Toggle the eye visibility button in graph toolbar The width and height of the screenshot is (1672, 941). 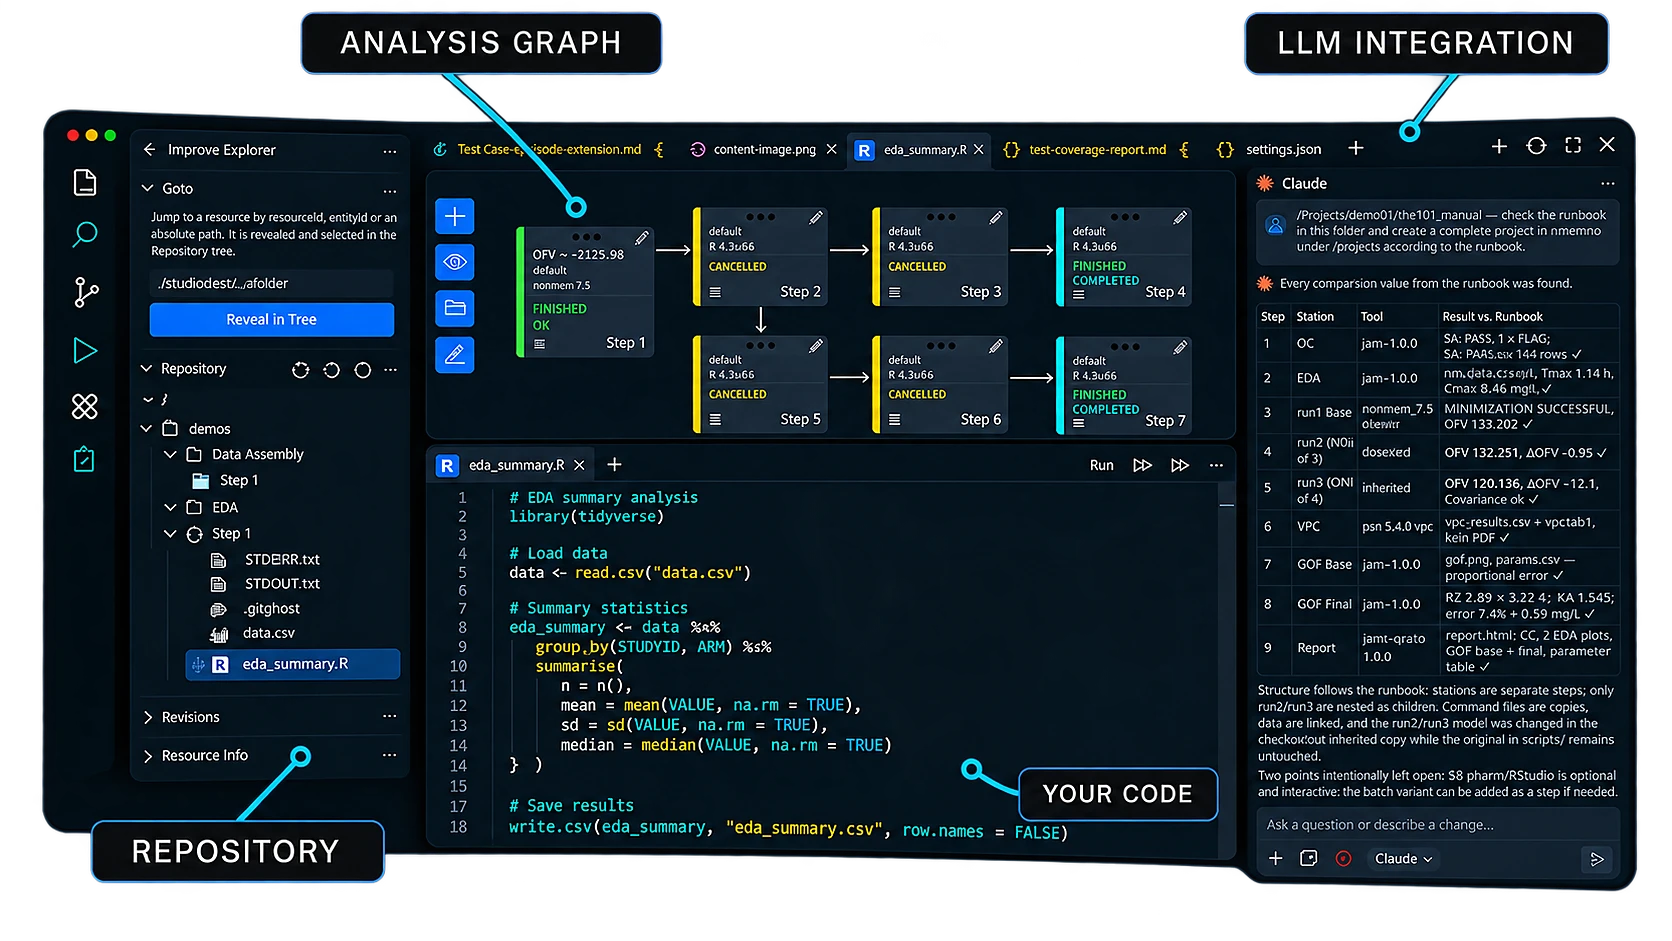coord(455,262)
